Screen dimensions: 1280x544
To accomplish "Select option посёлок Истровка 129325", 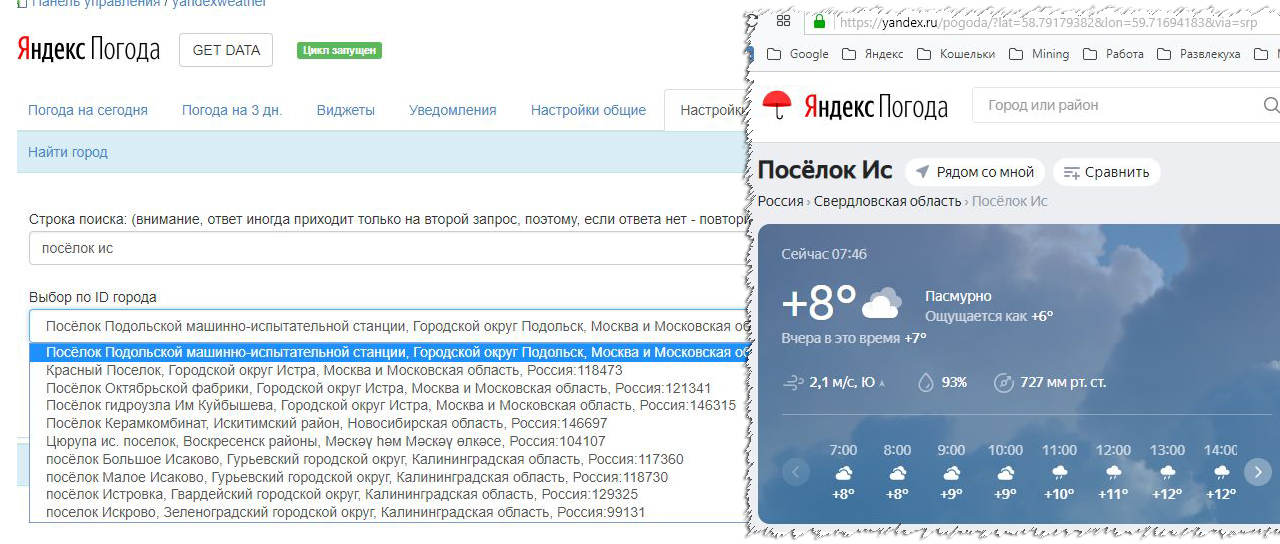I will pyautogui.click(x=388, y=494).
